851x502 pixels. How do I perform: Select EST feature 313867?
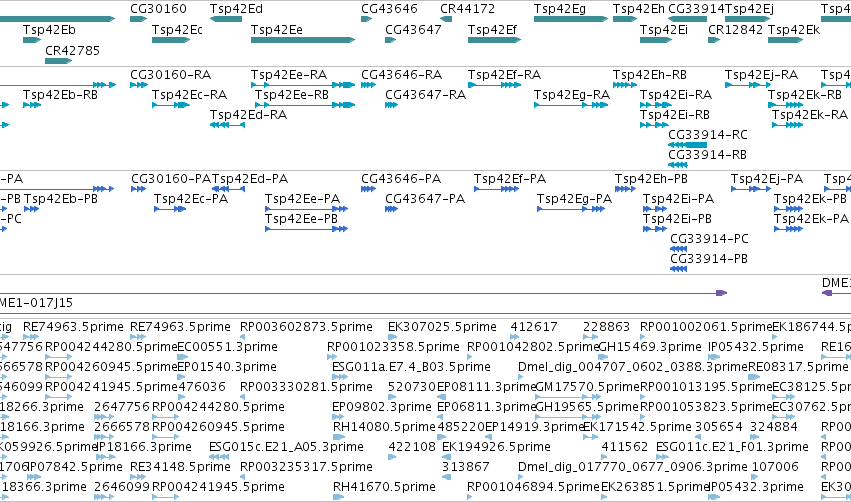[x=447, y=477]
